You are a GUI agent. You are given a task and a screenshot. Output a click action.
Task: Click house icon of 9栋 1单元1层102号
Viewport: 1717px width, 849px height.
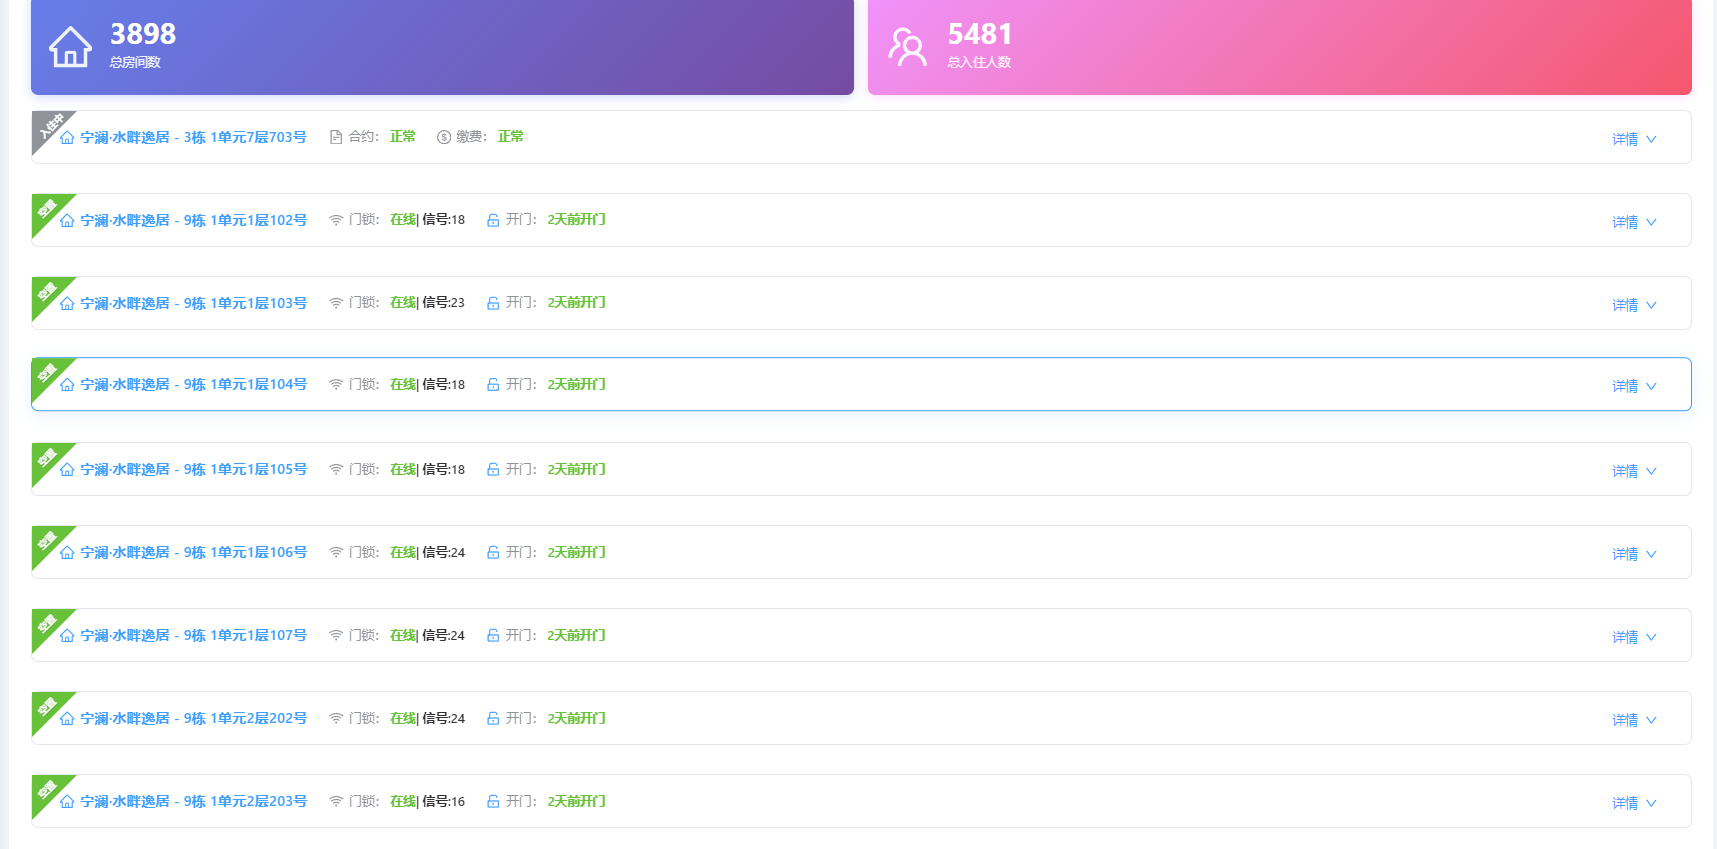pyautogui.click(x=67, y=220)
